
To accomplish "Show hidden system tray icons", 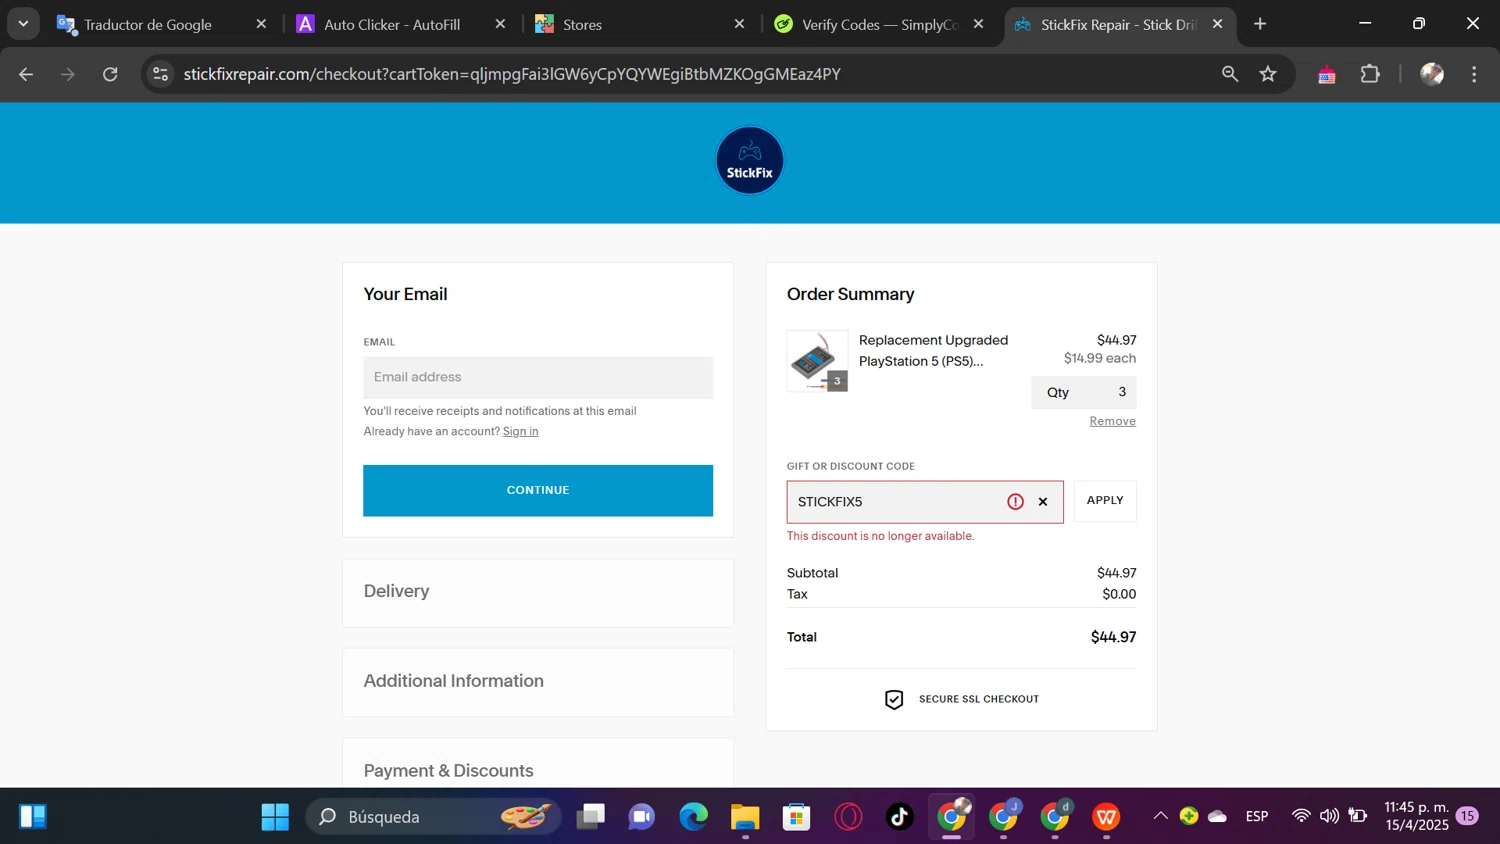I will (1161, 816).
